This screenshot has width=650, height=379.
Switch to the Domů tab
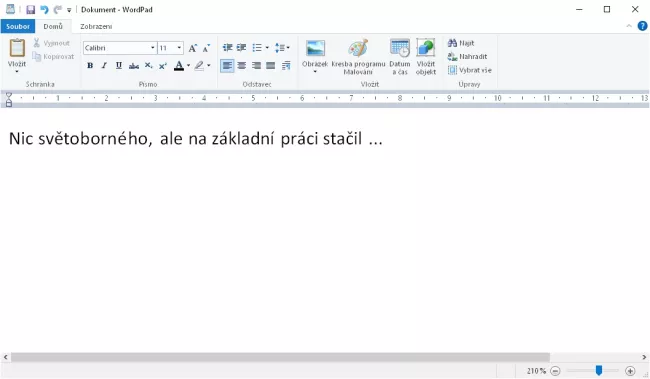(x=53, y=26)
